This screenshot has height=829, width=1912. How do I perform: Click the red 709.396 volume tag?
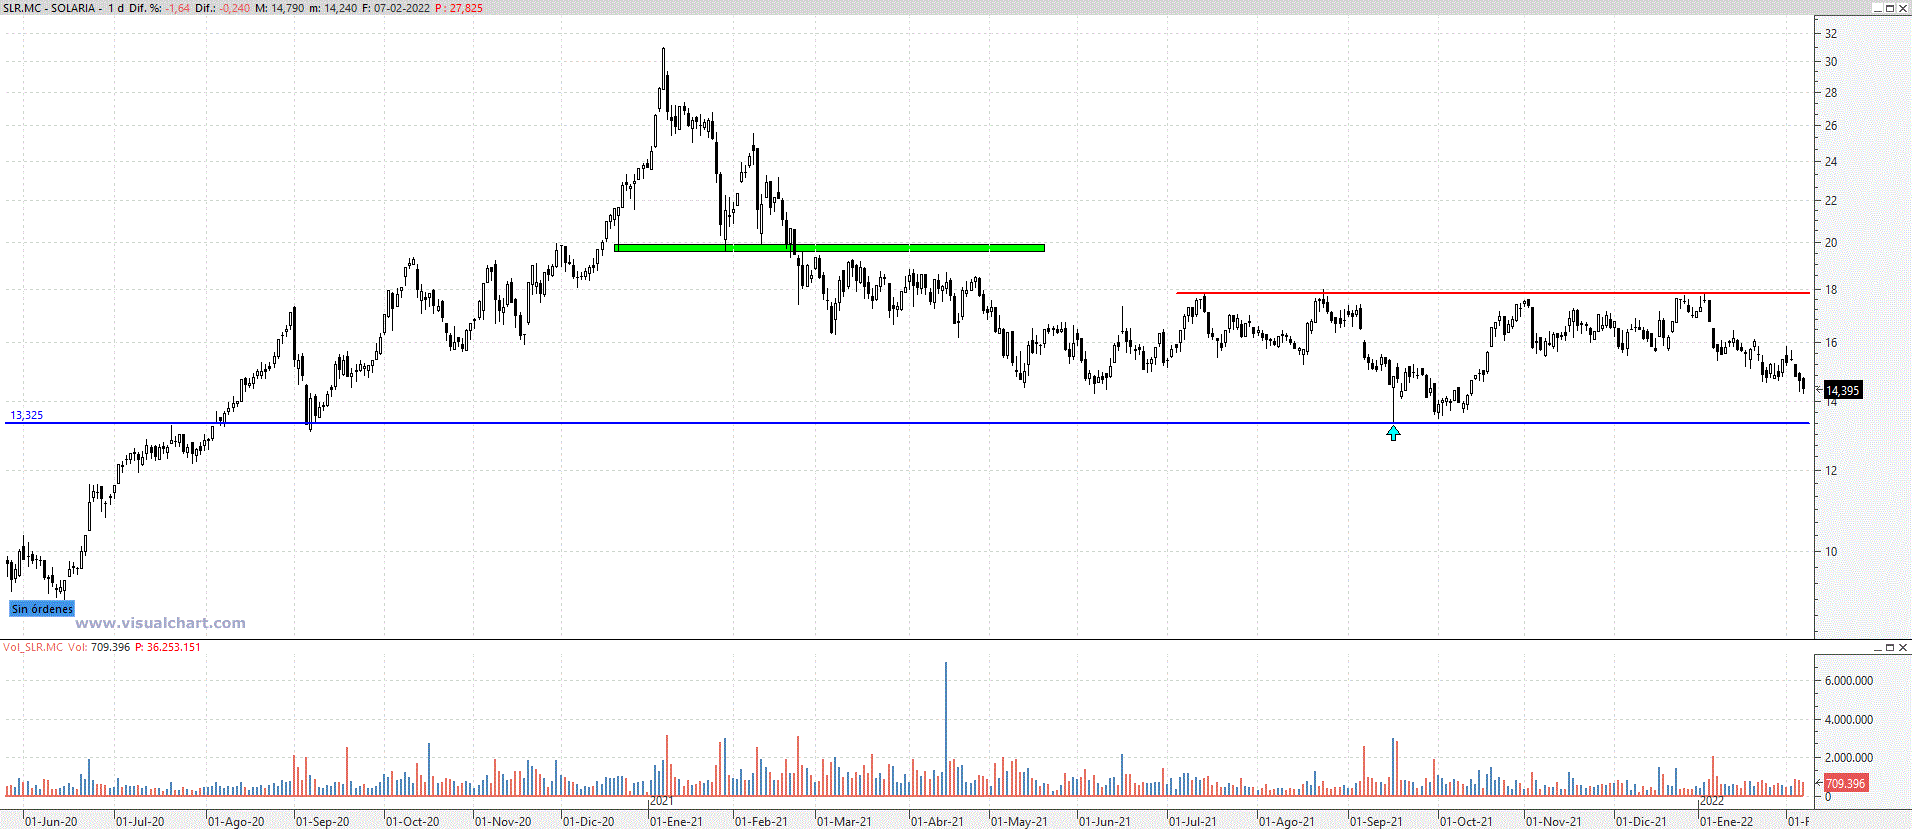1845,783
